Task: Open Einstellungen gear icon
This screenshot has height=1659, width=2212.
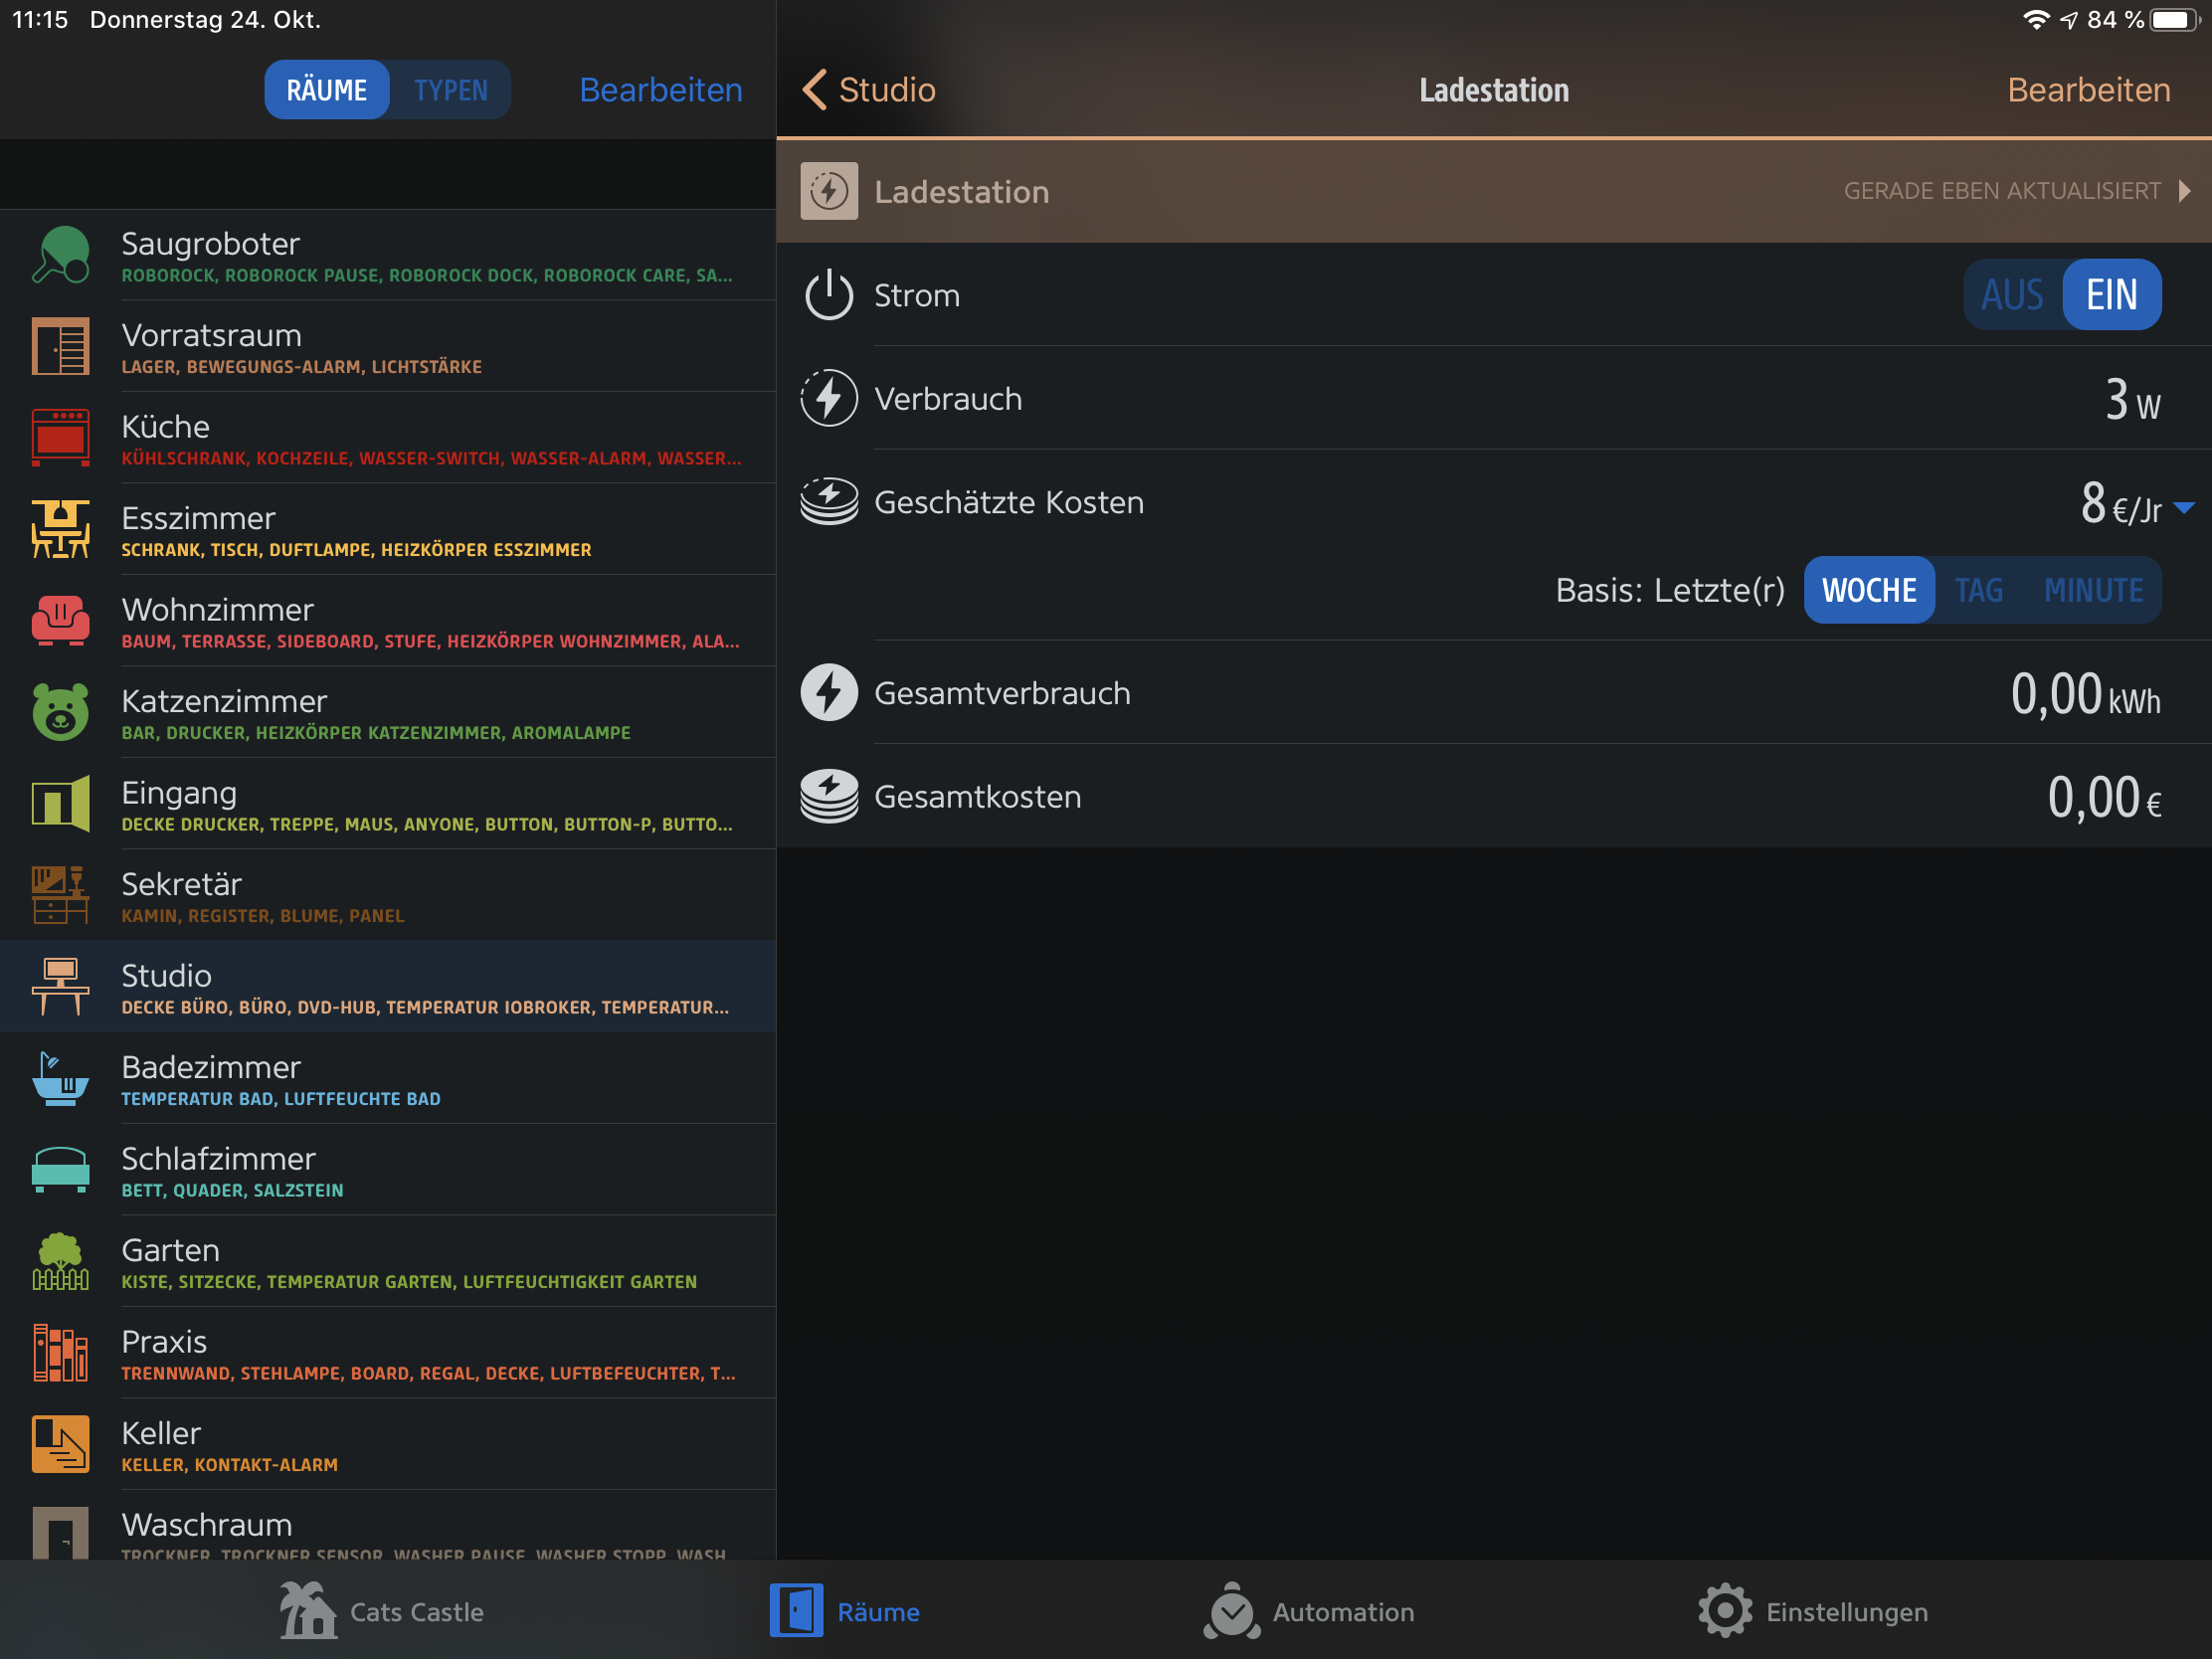Action: coord(1725,1611)
